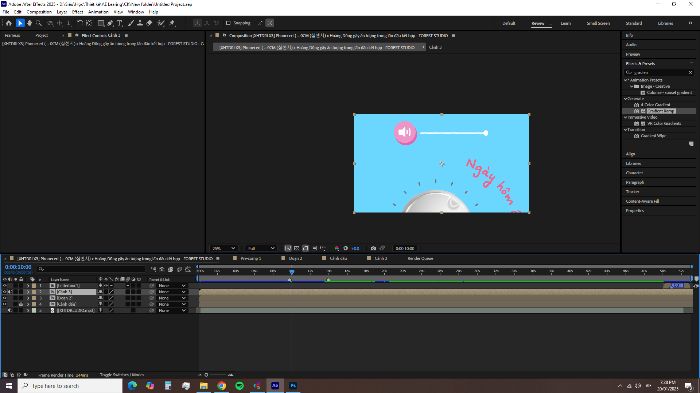
Task: Open the Content-Aware Fill panel
Action: tap(642, 201)
